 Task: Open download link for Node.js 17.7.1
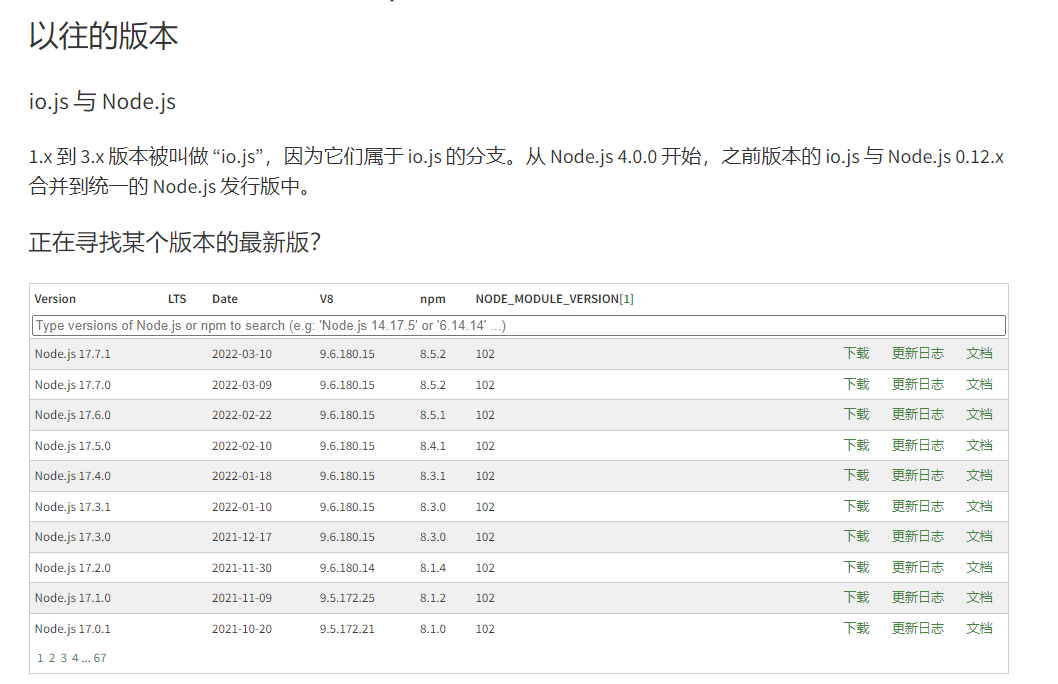856,353
